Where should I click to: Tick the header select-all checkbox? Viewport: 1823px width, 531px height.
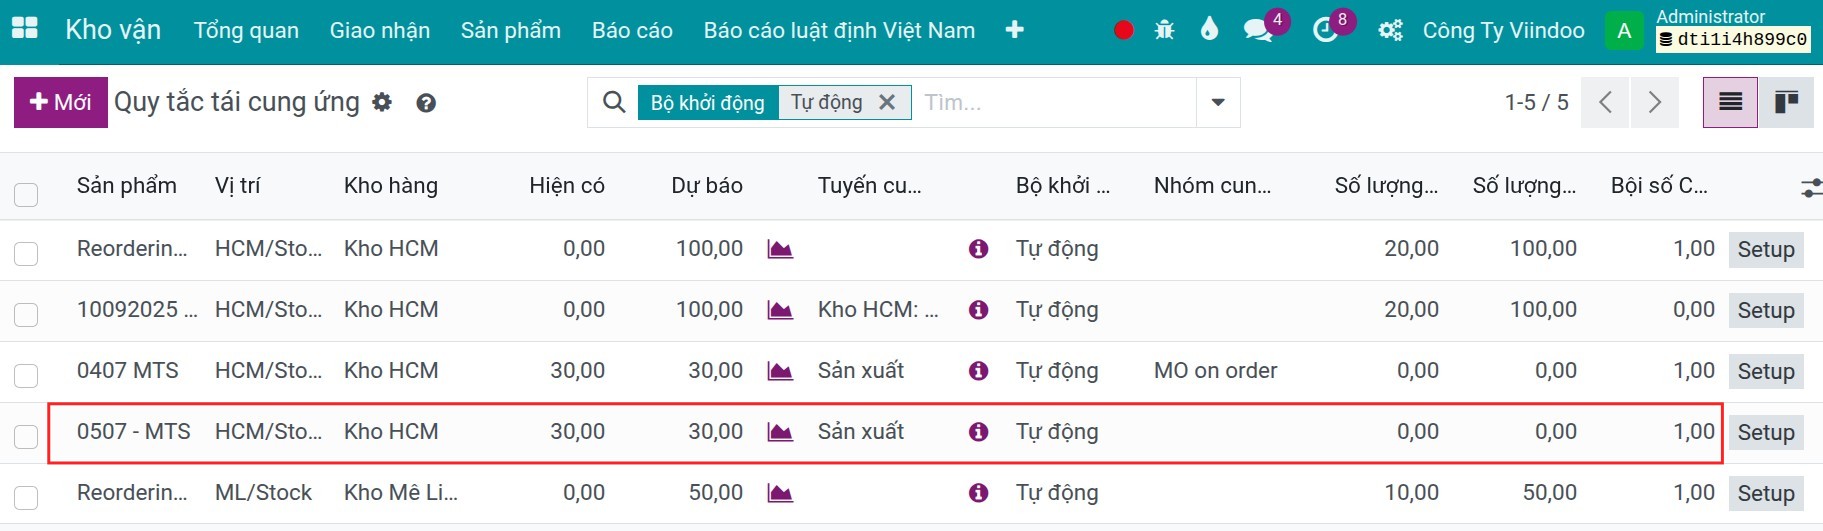pyautogui.click(x=26, y=194)
